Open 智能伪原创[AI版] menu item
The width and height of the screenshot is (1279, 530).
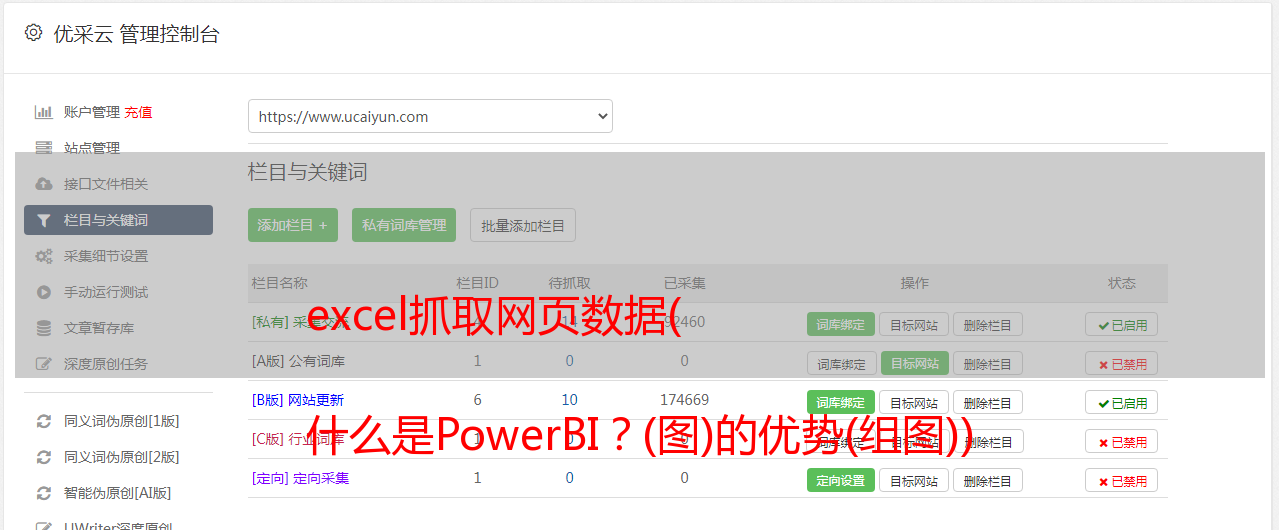(118, 493)
